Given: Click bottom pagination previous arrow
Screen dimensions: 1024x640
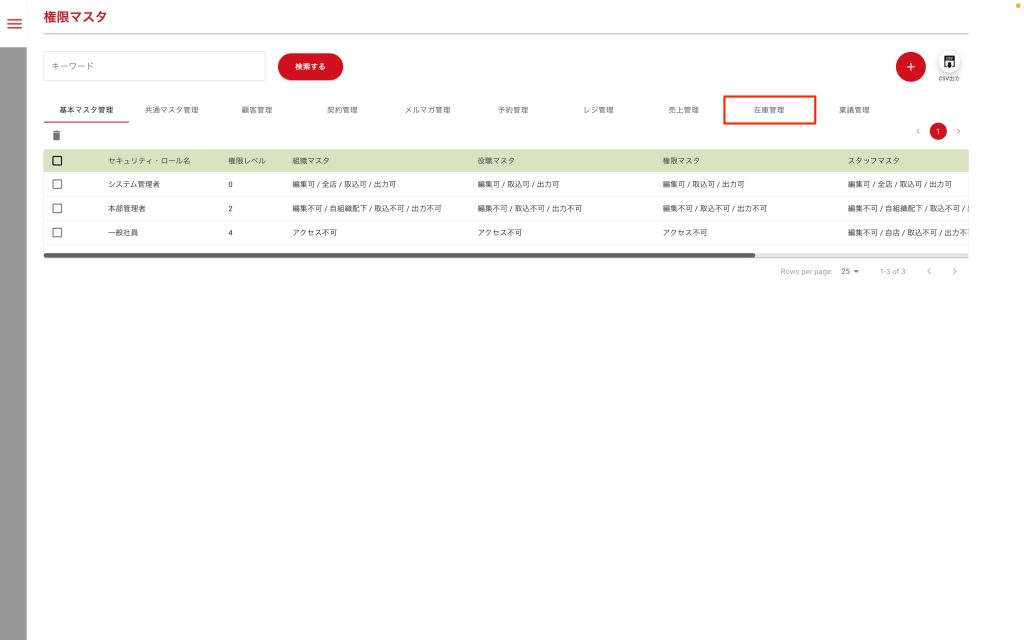Looking at the screenshot, I should click(x=929, y=271).
